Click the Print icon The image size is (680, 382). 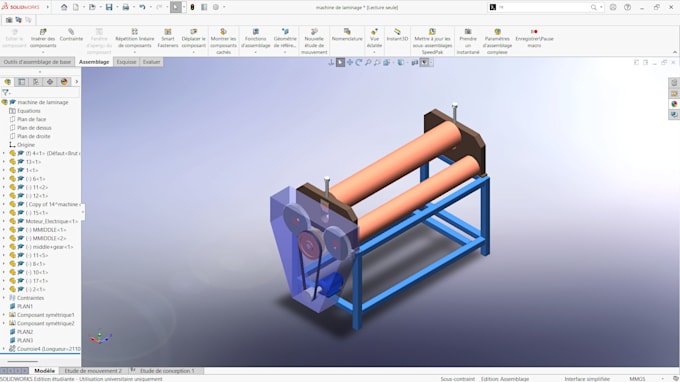pos(126,7)
